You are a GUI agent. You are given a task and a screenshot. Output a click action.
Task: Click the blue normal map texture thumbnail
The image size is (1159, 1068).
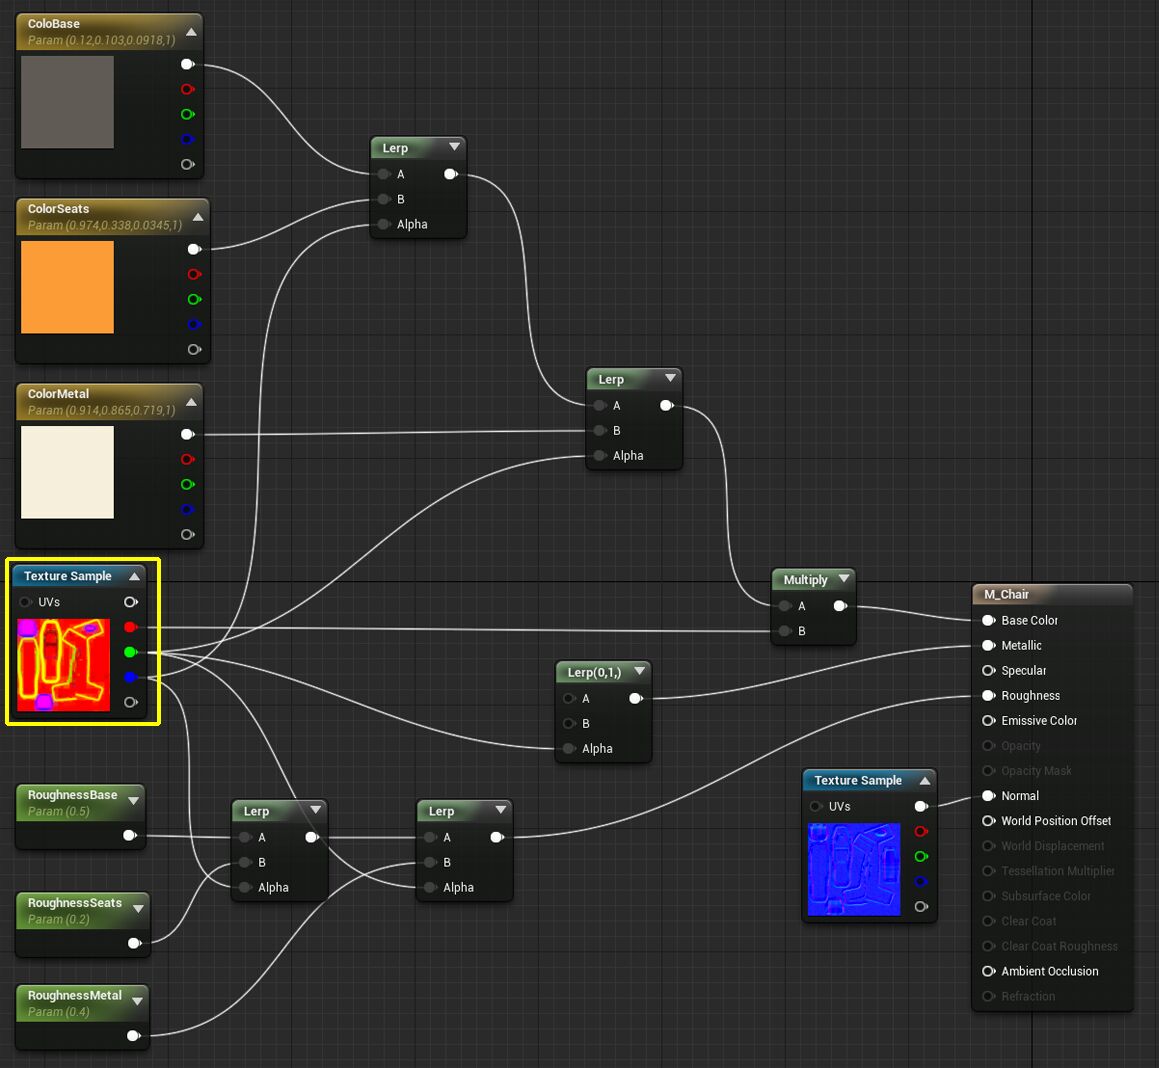point(854,869)
